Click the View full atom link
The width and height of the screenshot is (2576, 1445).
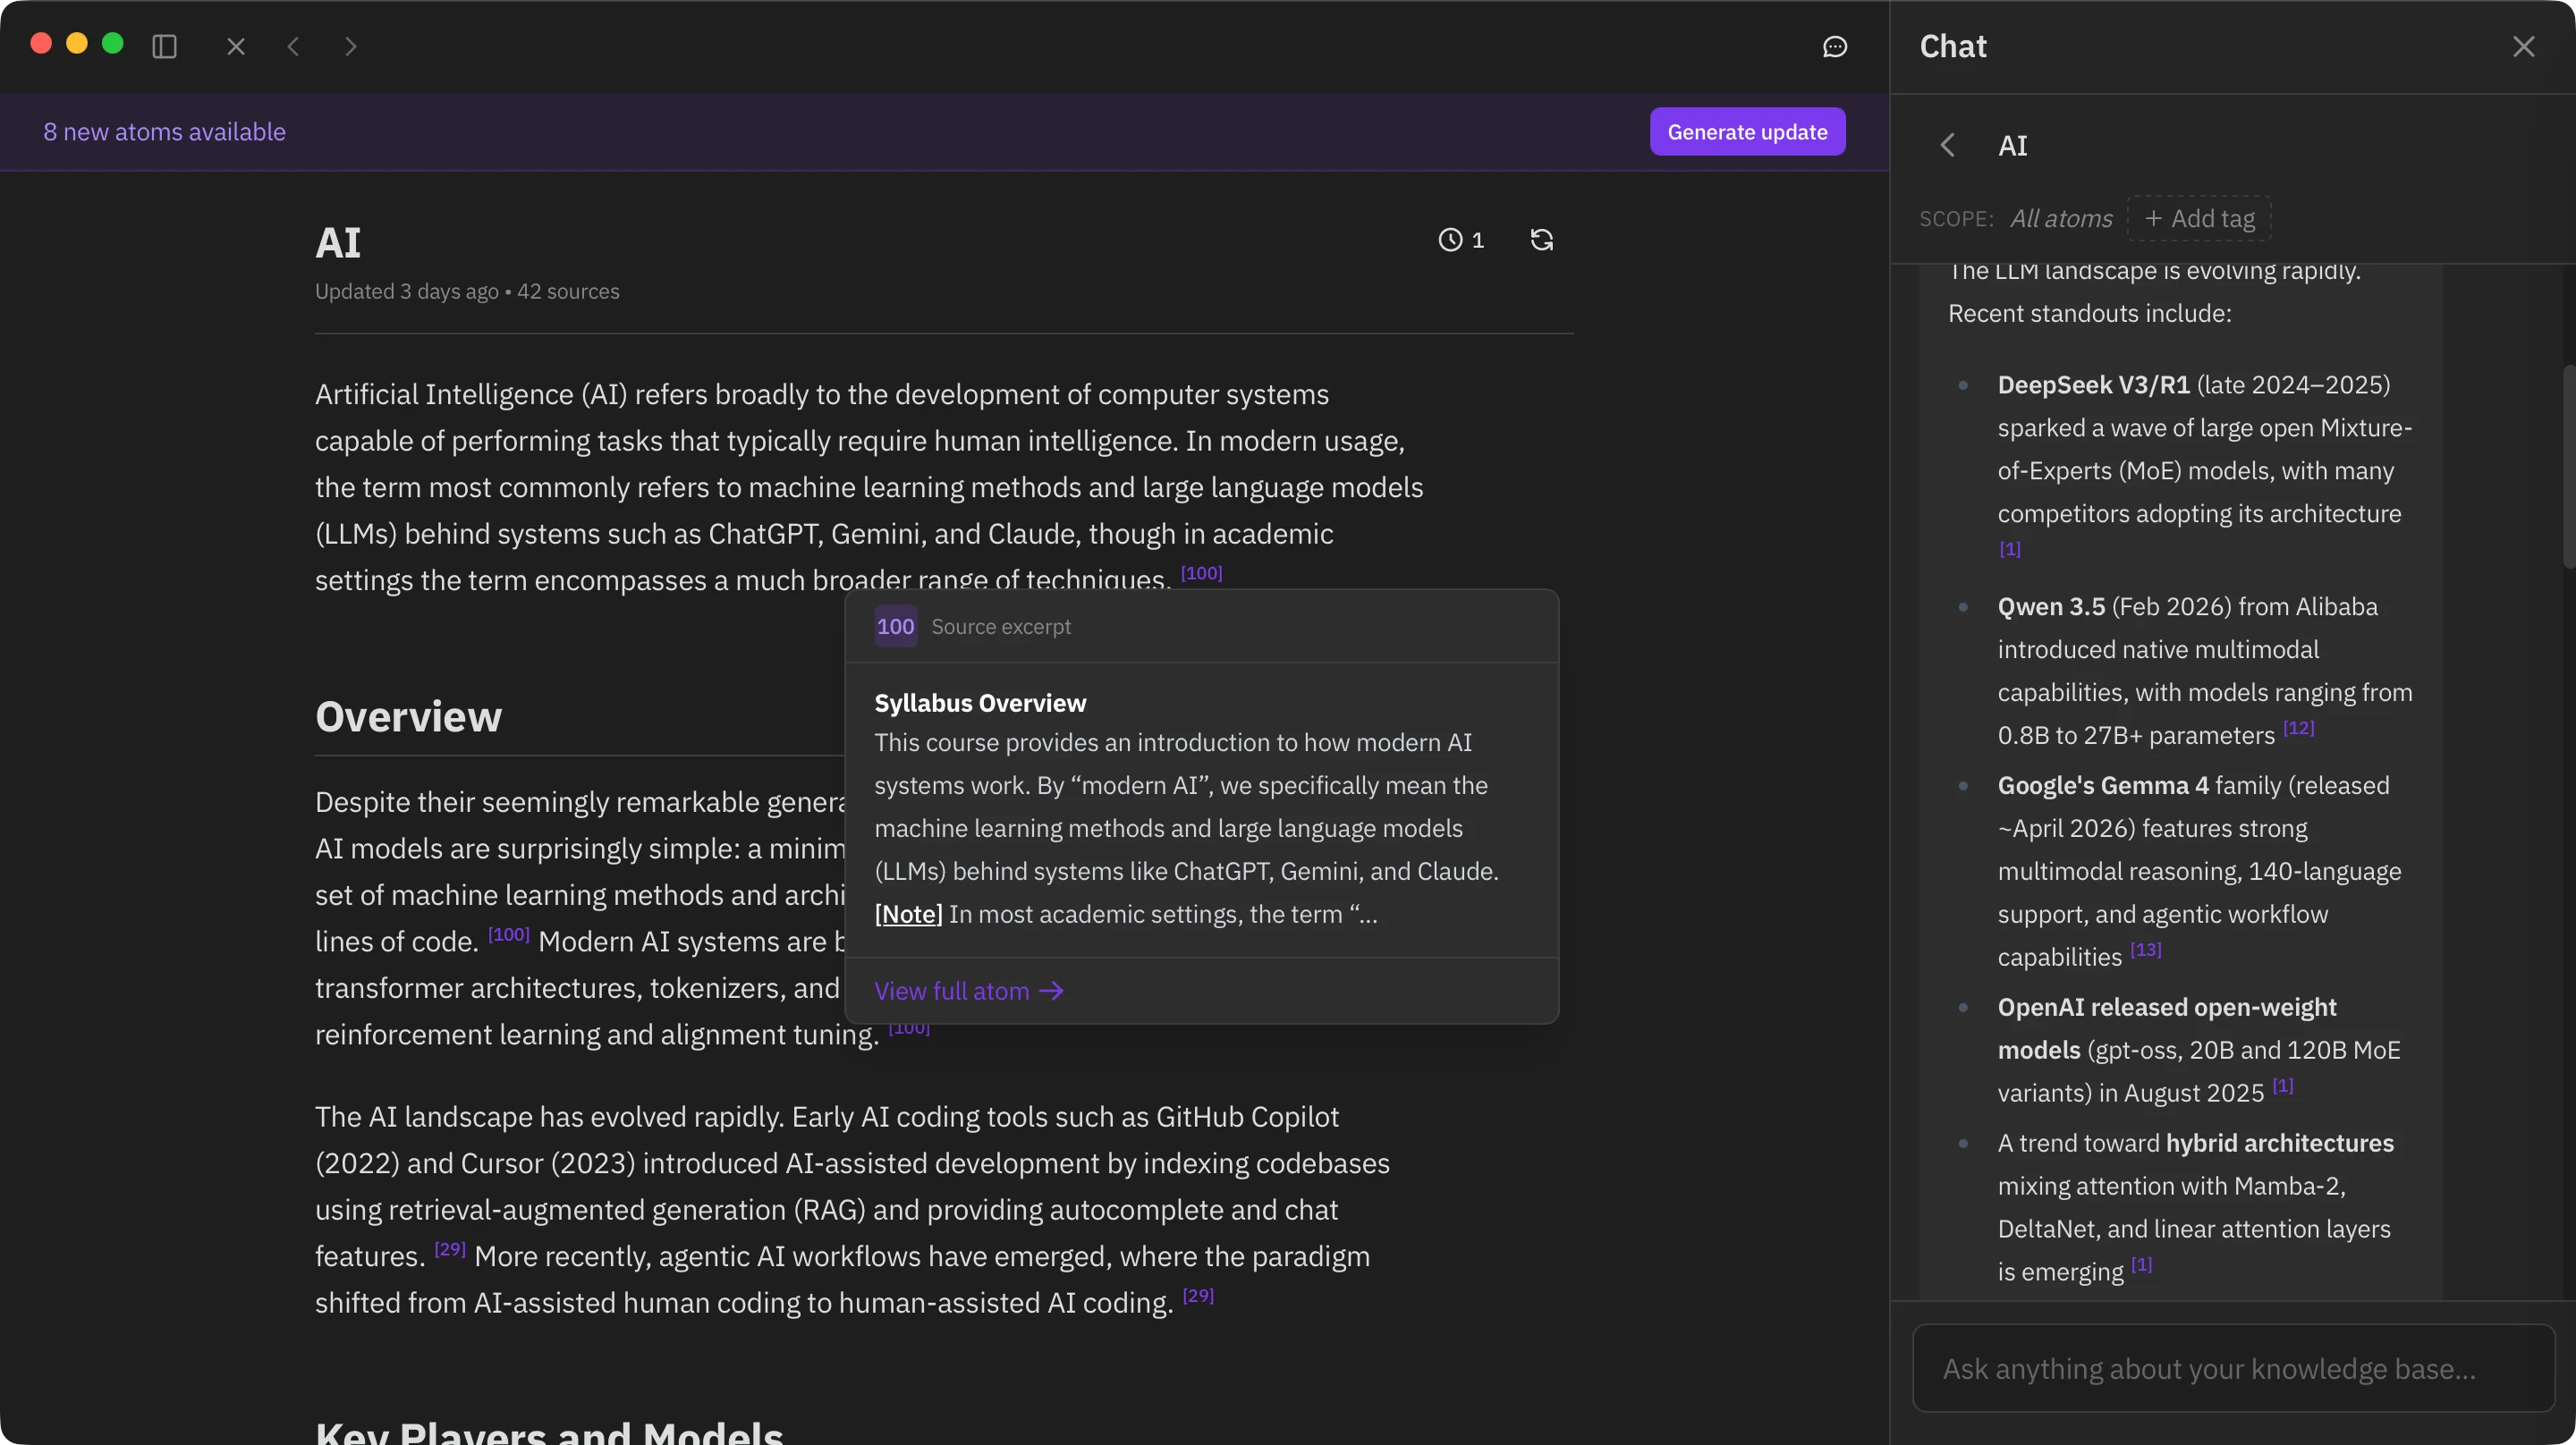point(967,990)
